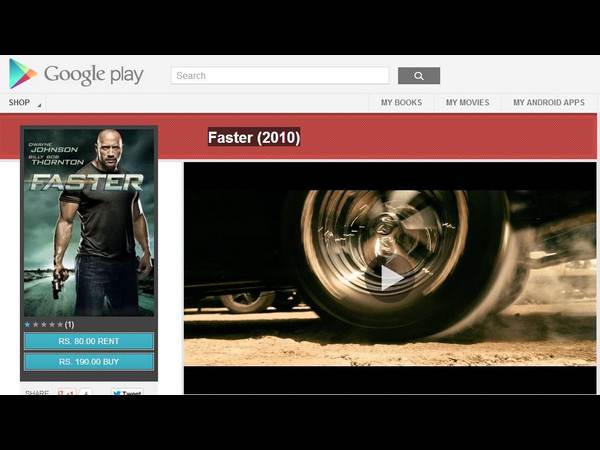Click the first star in the rating row

click(x=28, y=324)
